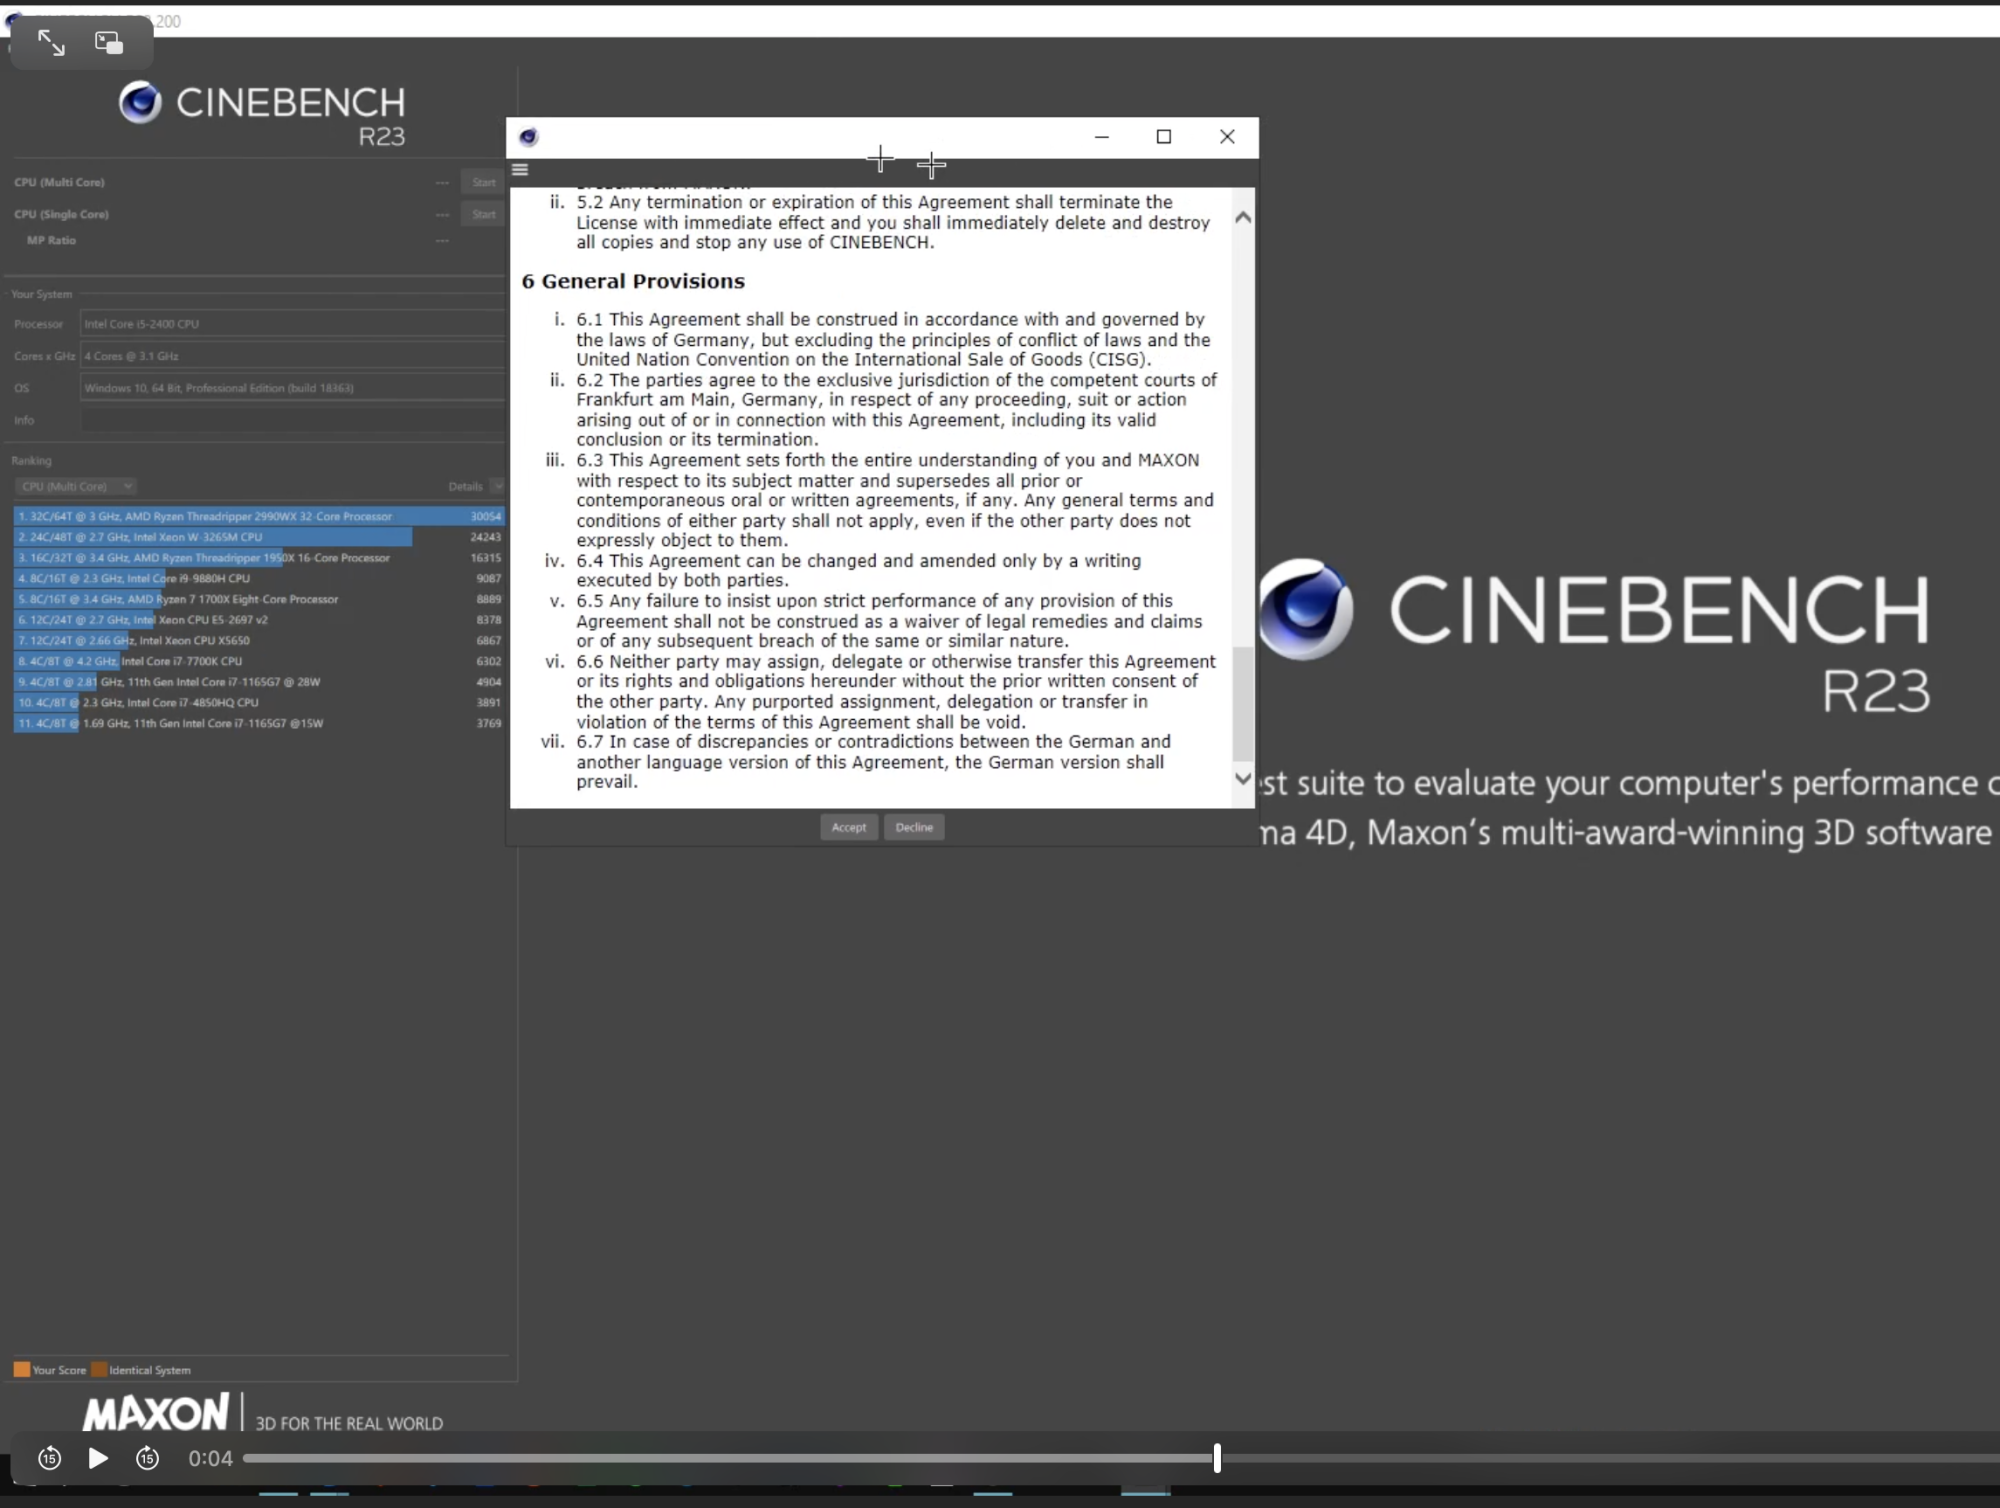Click the license text scrollbar thumb
Image resolution: width=2000 pixels, height=1508 pixels.
point(1243,704)
